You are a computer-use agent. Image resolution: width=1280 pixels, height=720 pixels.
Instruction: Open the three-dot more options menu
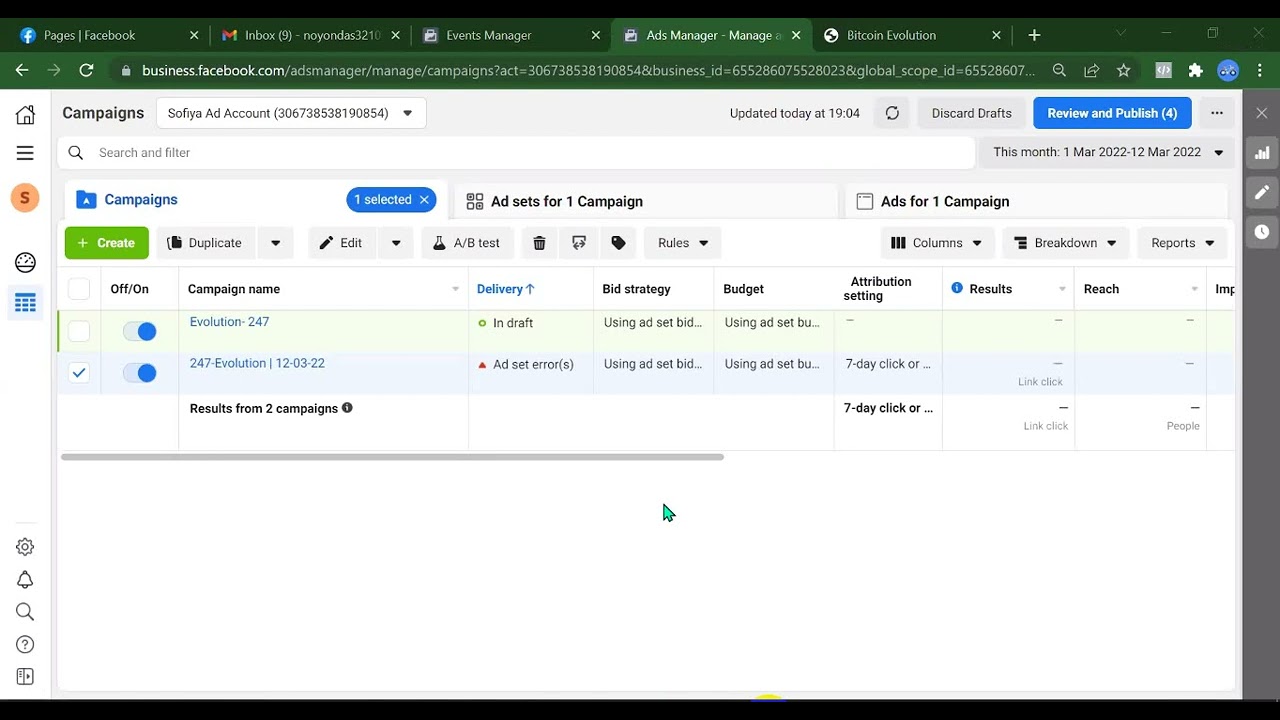(x=1216, y=113)
